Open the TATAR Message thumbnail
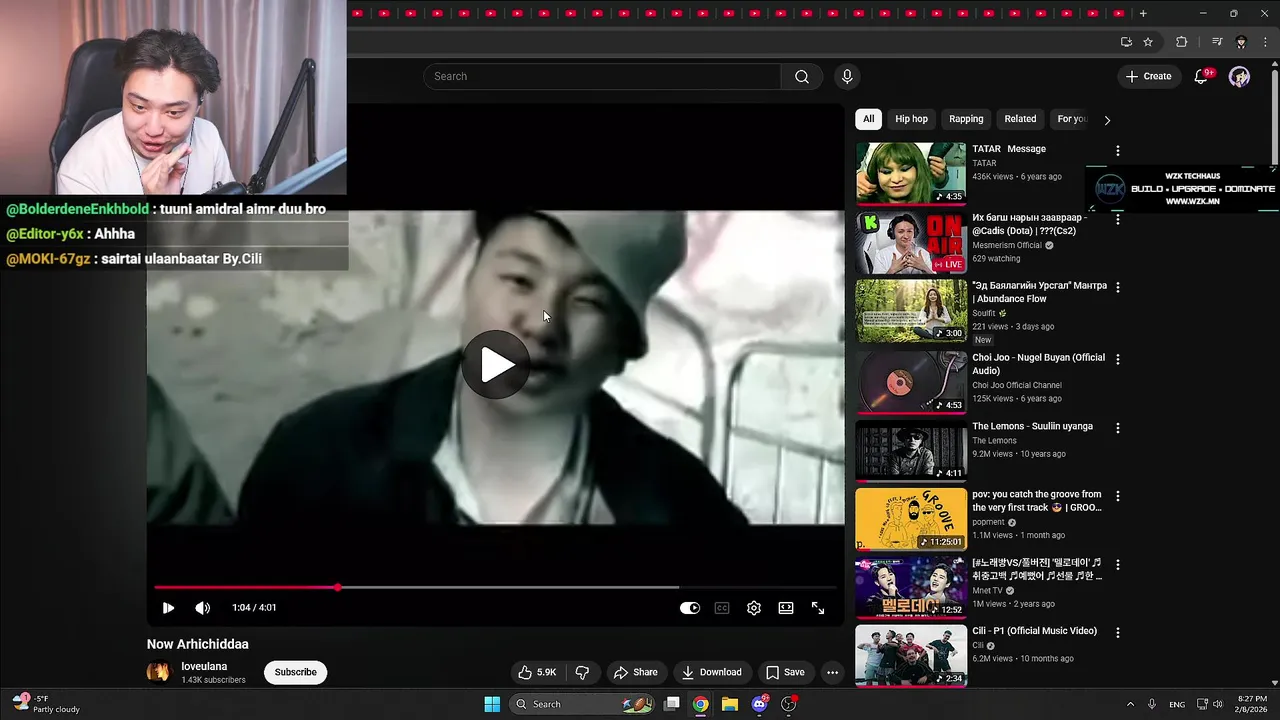 911,173
